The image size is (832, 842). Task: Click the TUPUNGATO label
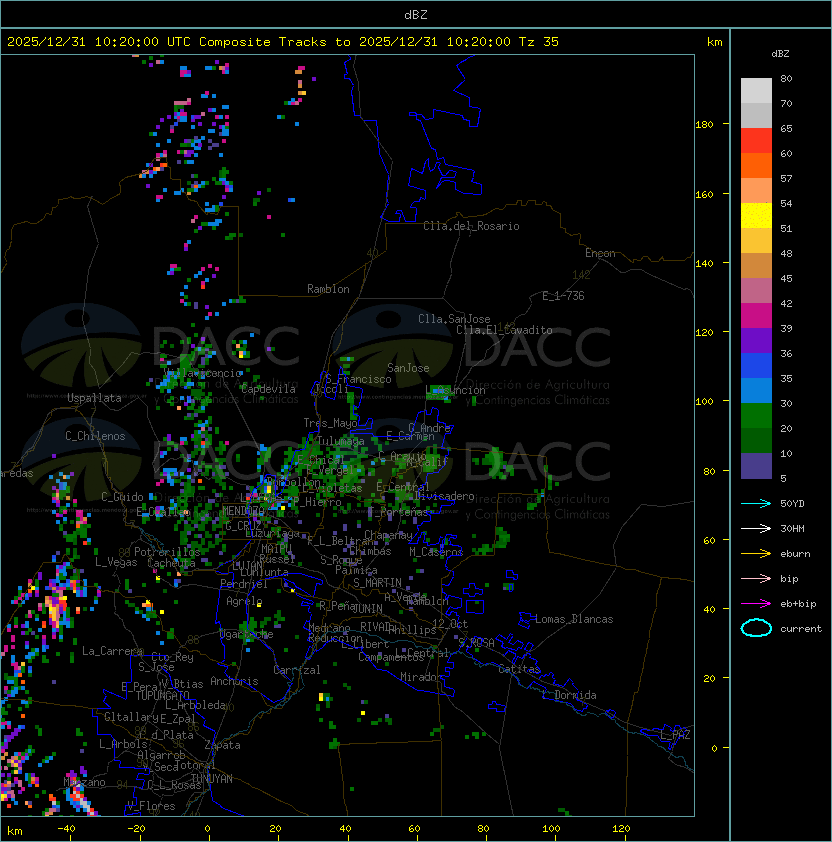(162, 696)
